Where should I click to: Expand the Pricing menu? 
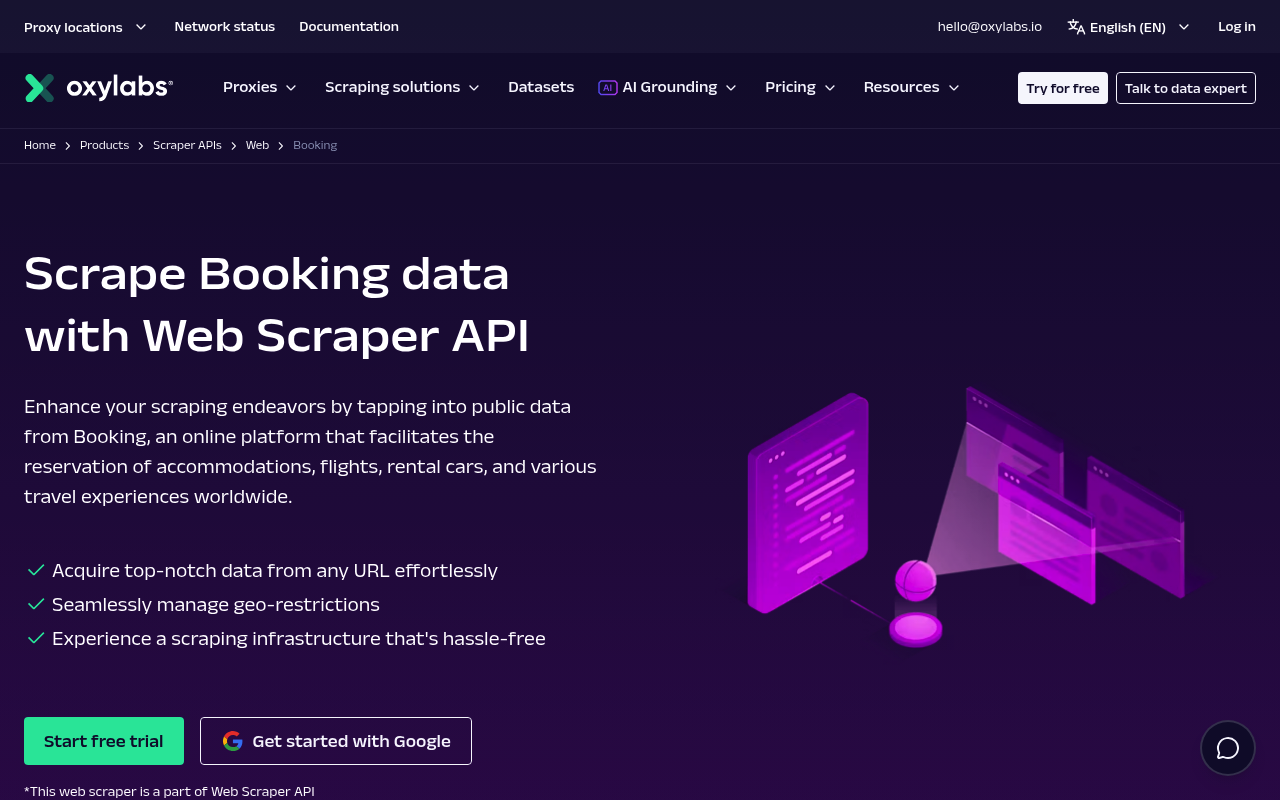click(800, 88)
